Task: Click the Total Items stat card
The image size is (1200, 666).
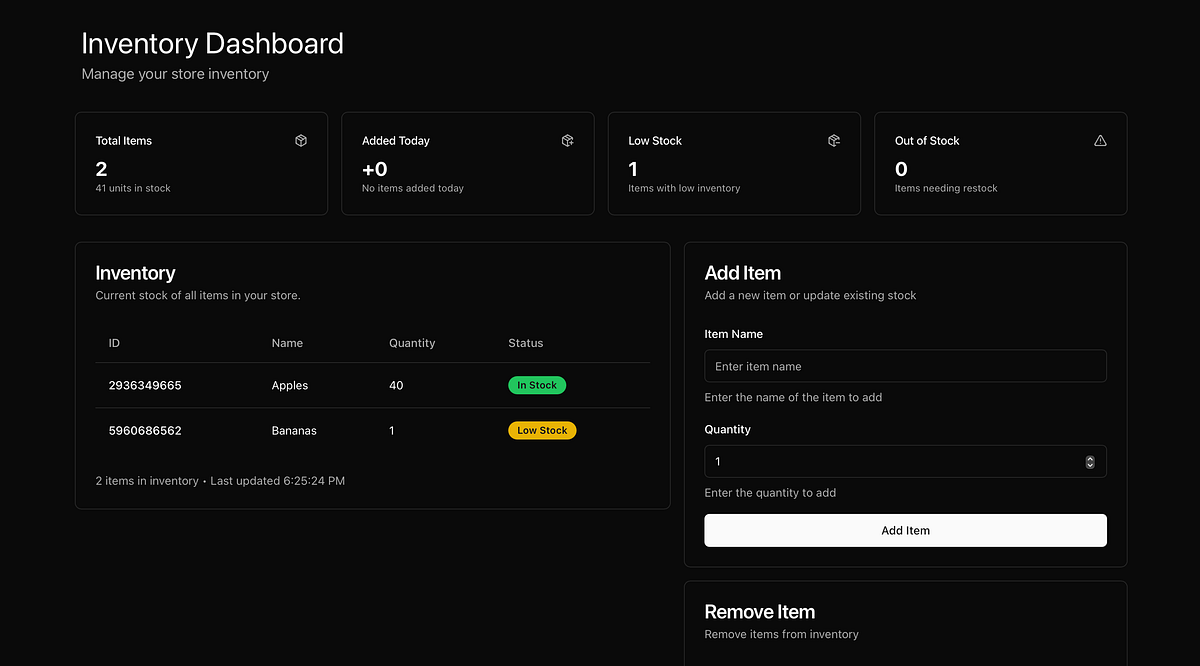Action: click(x=200, y=163)
